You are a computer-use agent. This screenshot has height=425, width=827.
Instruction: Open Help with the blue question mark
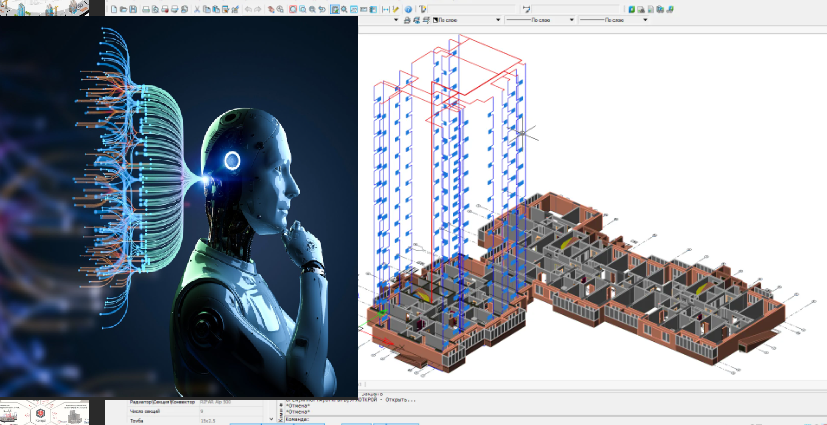coord(408,9)
